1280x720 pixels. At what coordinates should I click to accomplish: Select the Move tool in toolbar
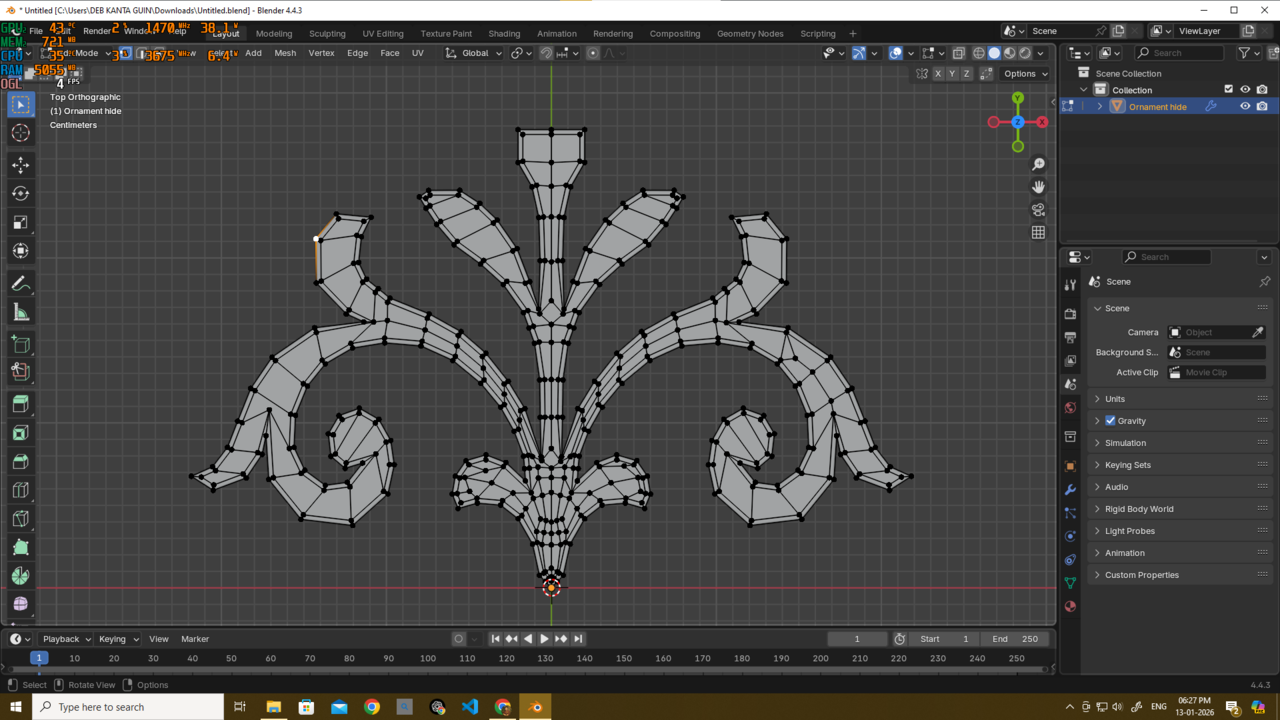tap(20, 164)
